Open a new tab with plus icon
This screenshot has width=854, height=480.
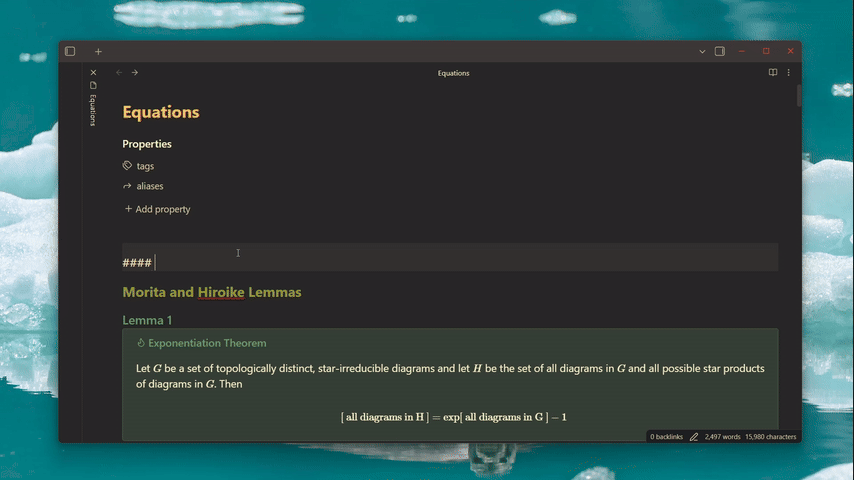(x=98, y=51)
